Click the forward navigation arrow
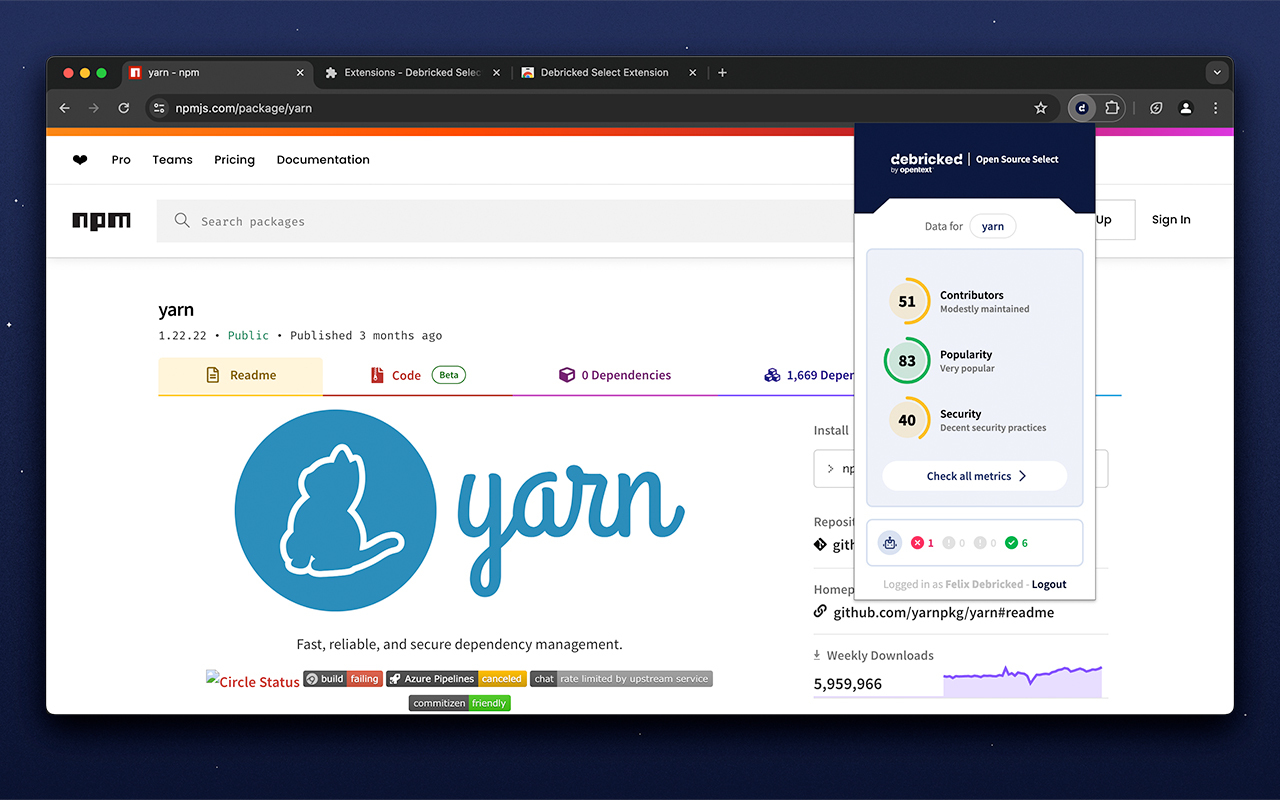This screenshot has width=1280, height=800. pos(94,108)
